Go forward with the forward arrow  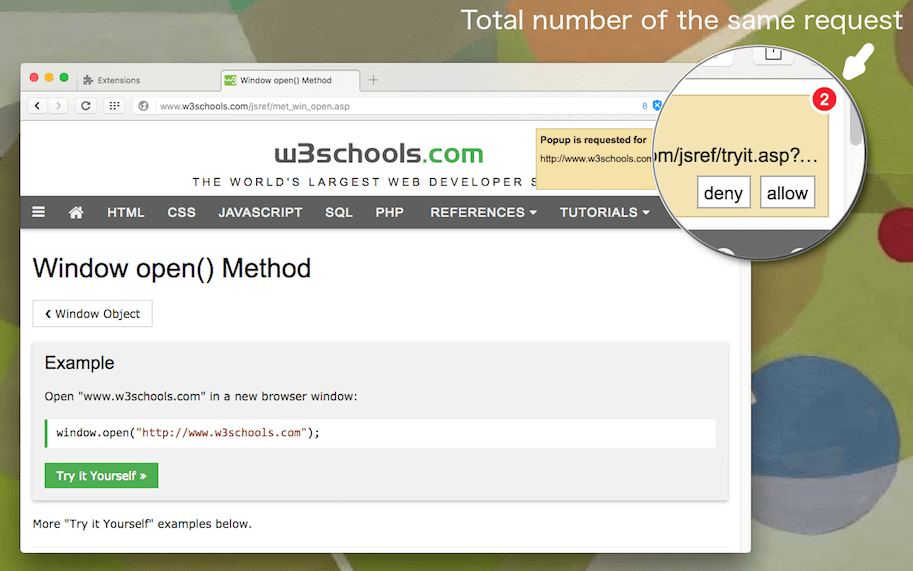[x=58, y=105]
